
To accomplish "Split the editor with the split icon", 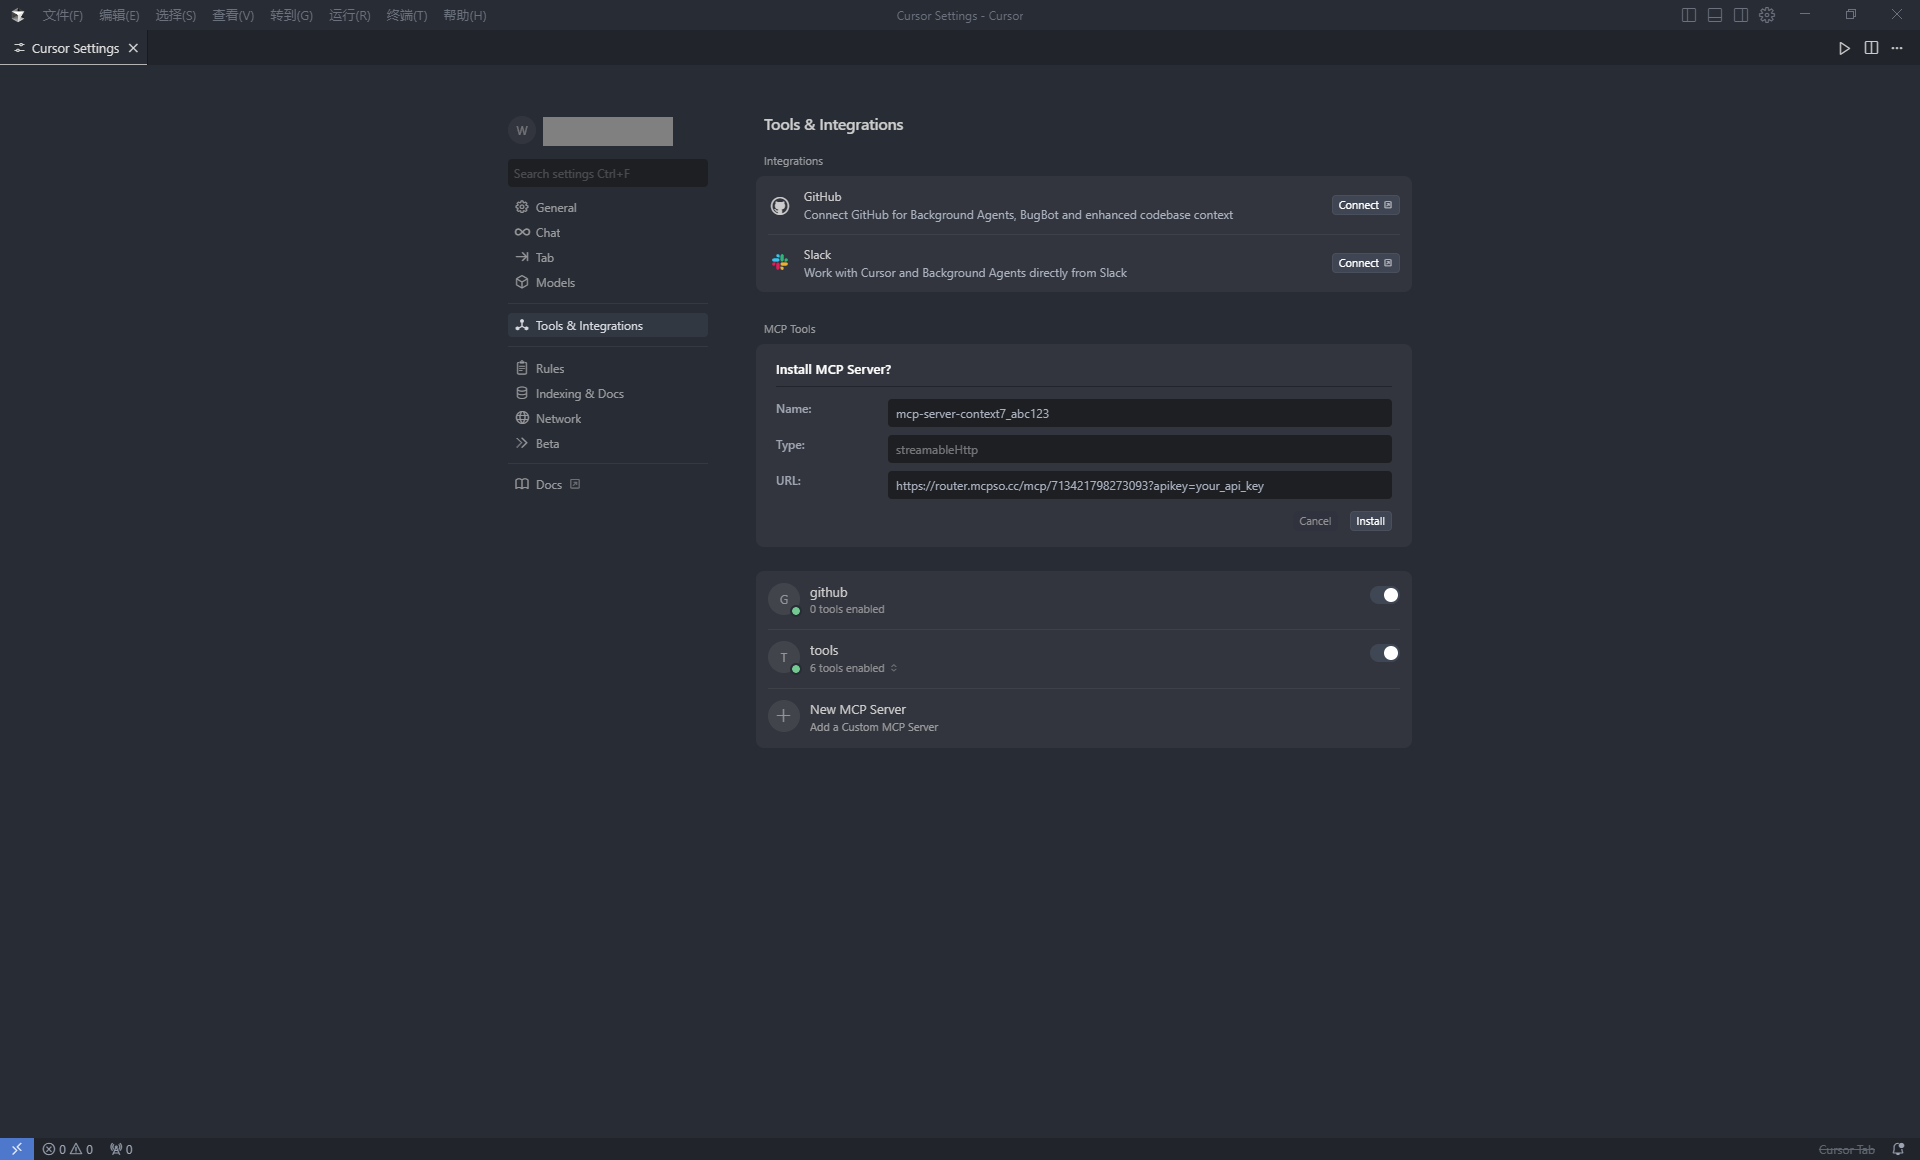I will point(1871,48).
